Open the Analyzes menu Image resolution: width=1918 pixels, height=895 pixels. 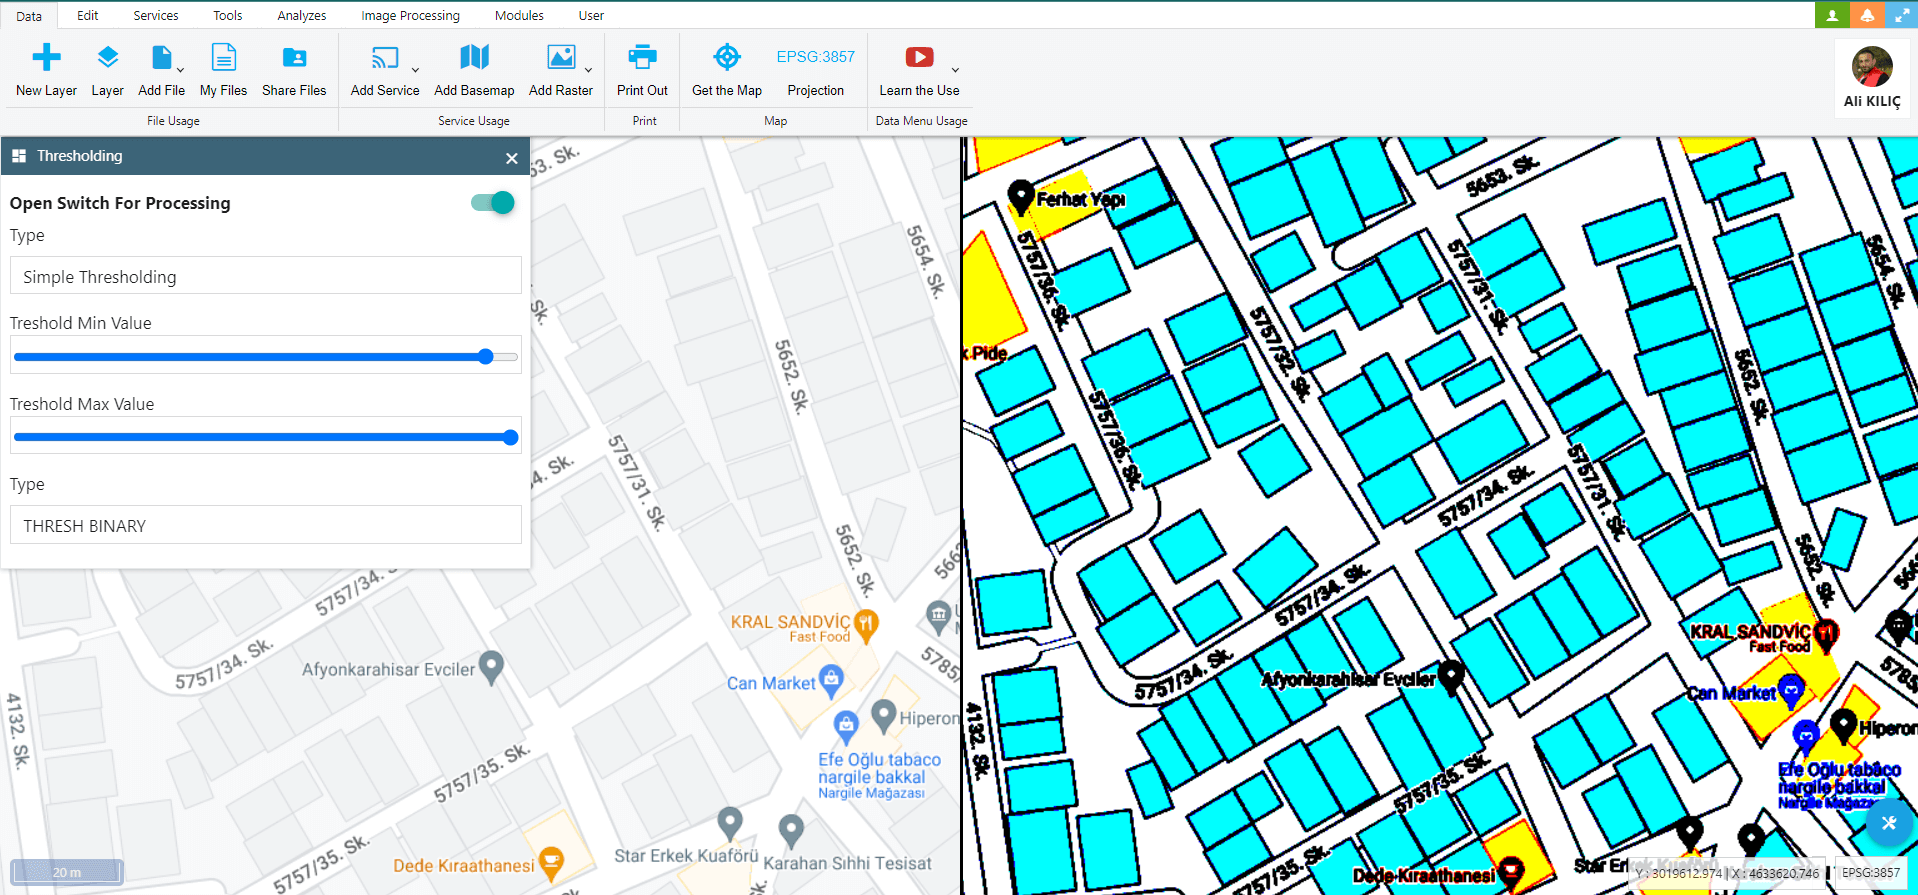tap(301, 15)
